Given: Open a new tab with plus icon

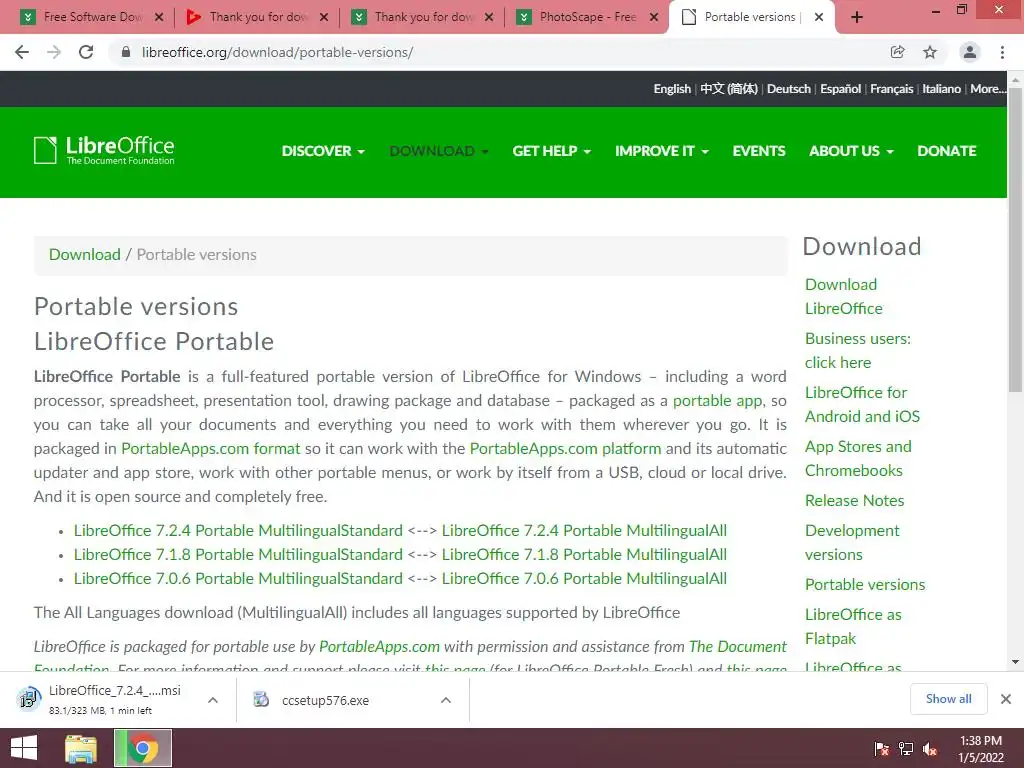Looking at the screenshot, I should coord(857,17).
